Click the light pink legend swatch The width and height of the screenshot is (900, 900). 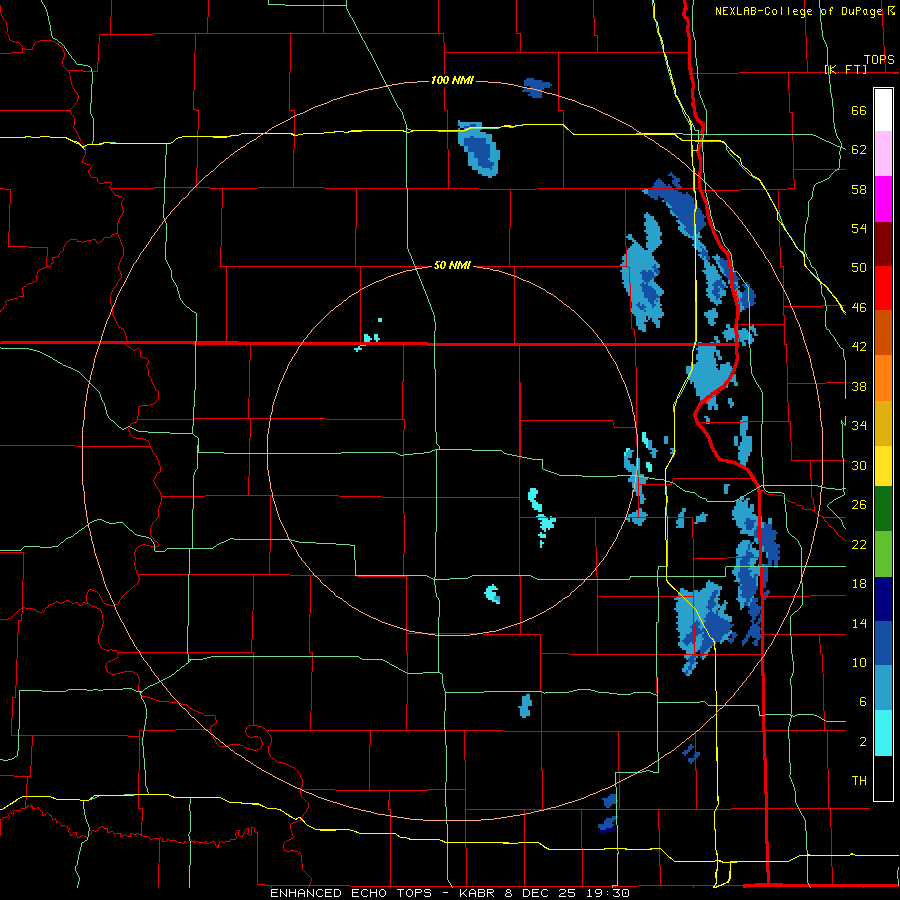click(x=883, y=153)
